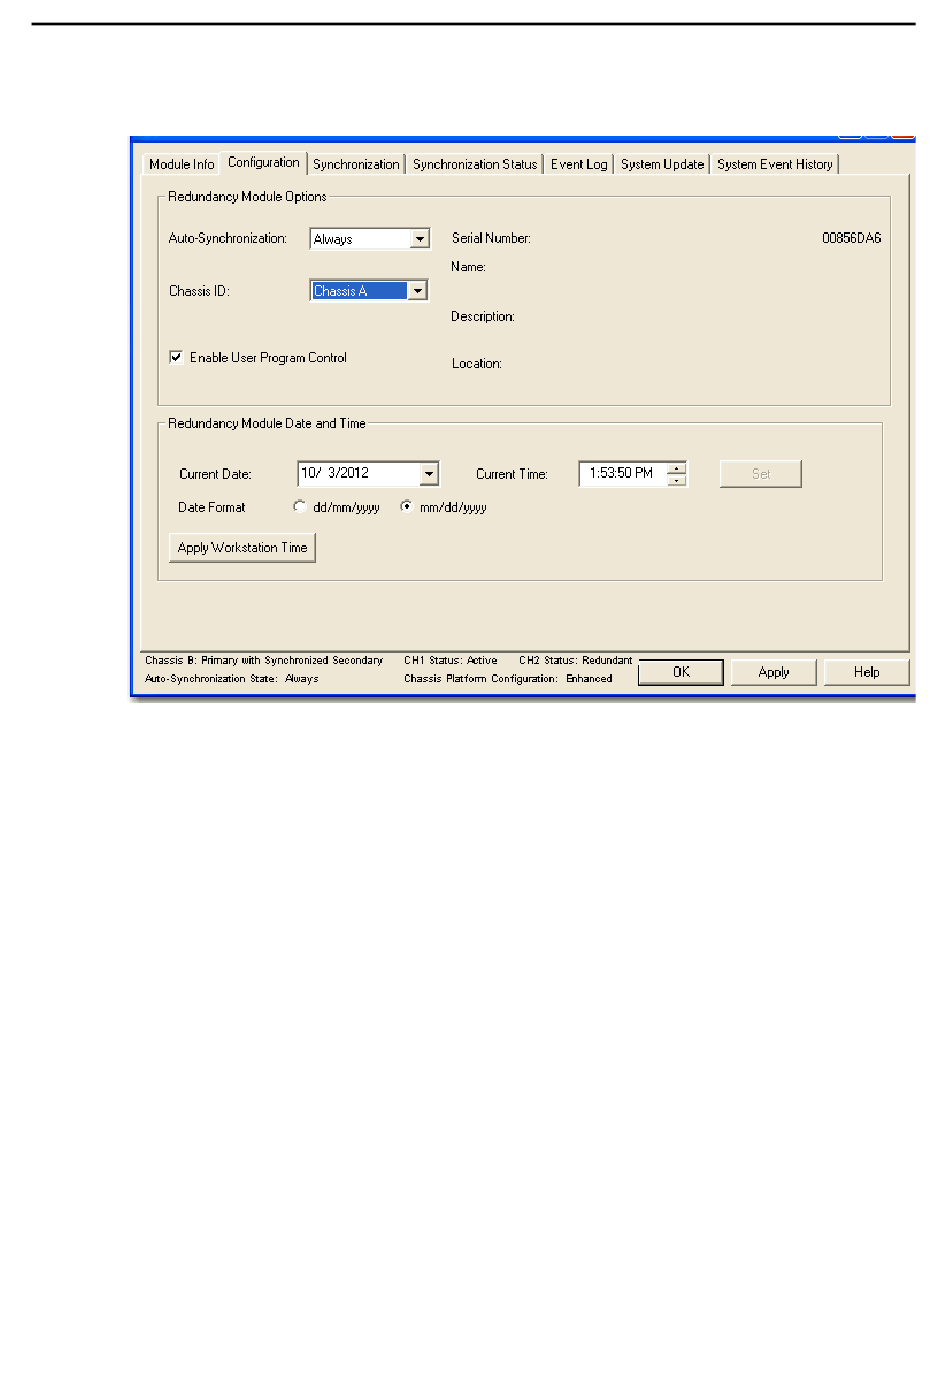Decrease Current Time with down spinner arrow

(x=677, y=480)
